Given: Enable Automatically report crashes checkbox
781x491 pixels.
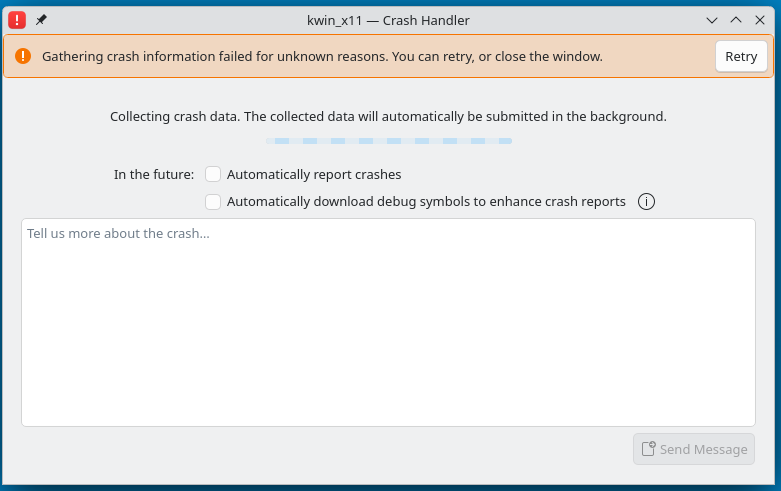Looking at the screenshot, I should 213,174.
